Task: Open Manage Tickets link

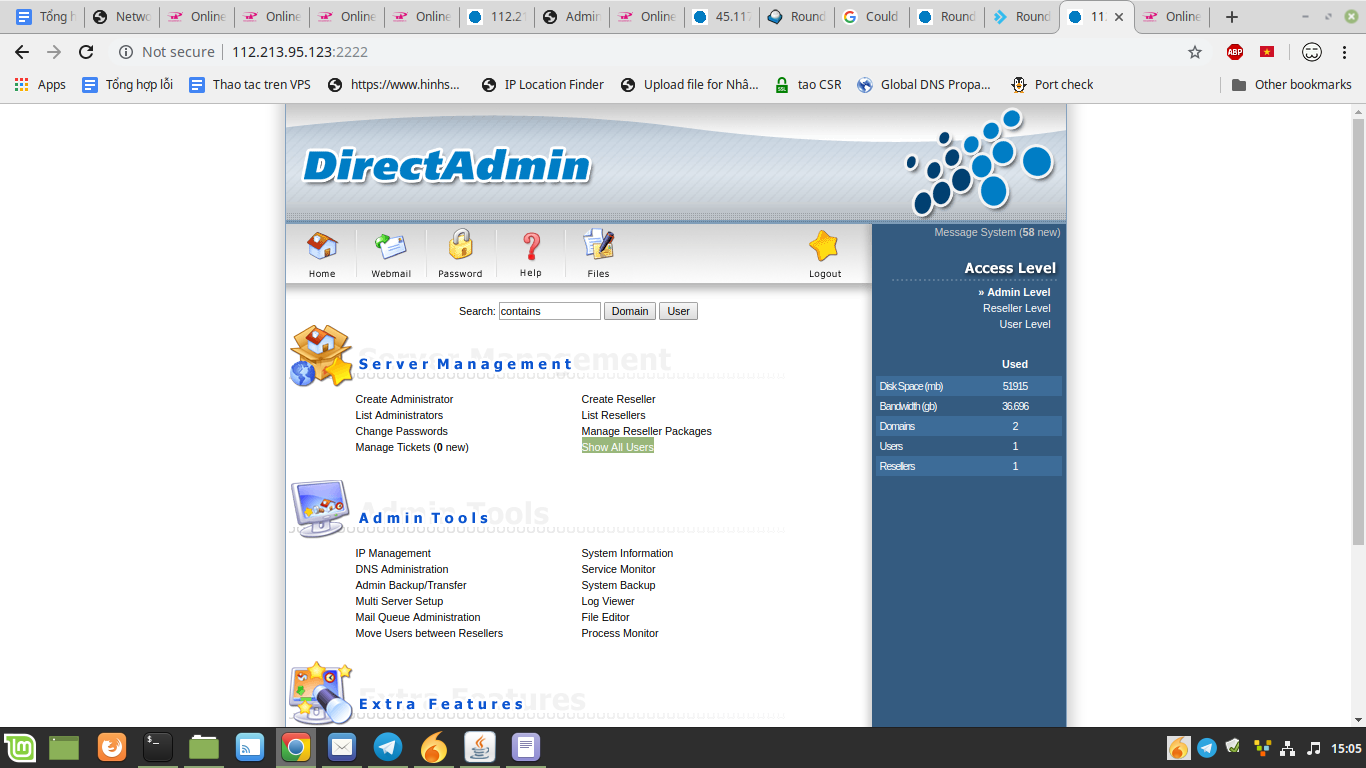Action: 412,447
